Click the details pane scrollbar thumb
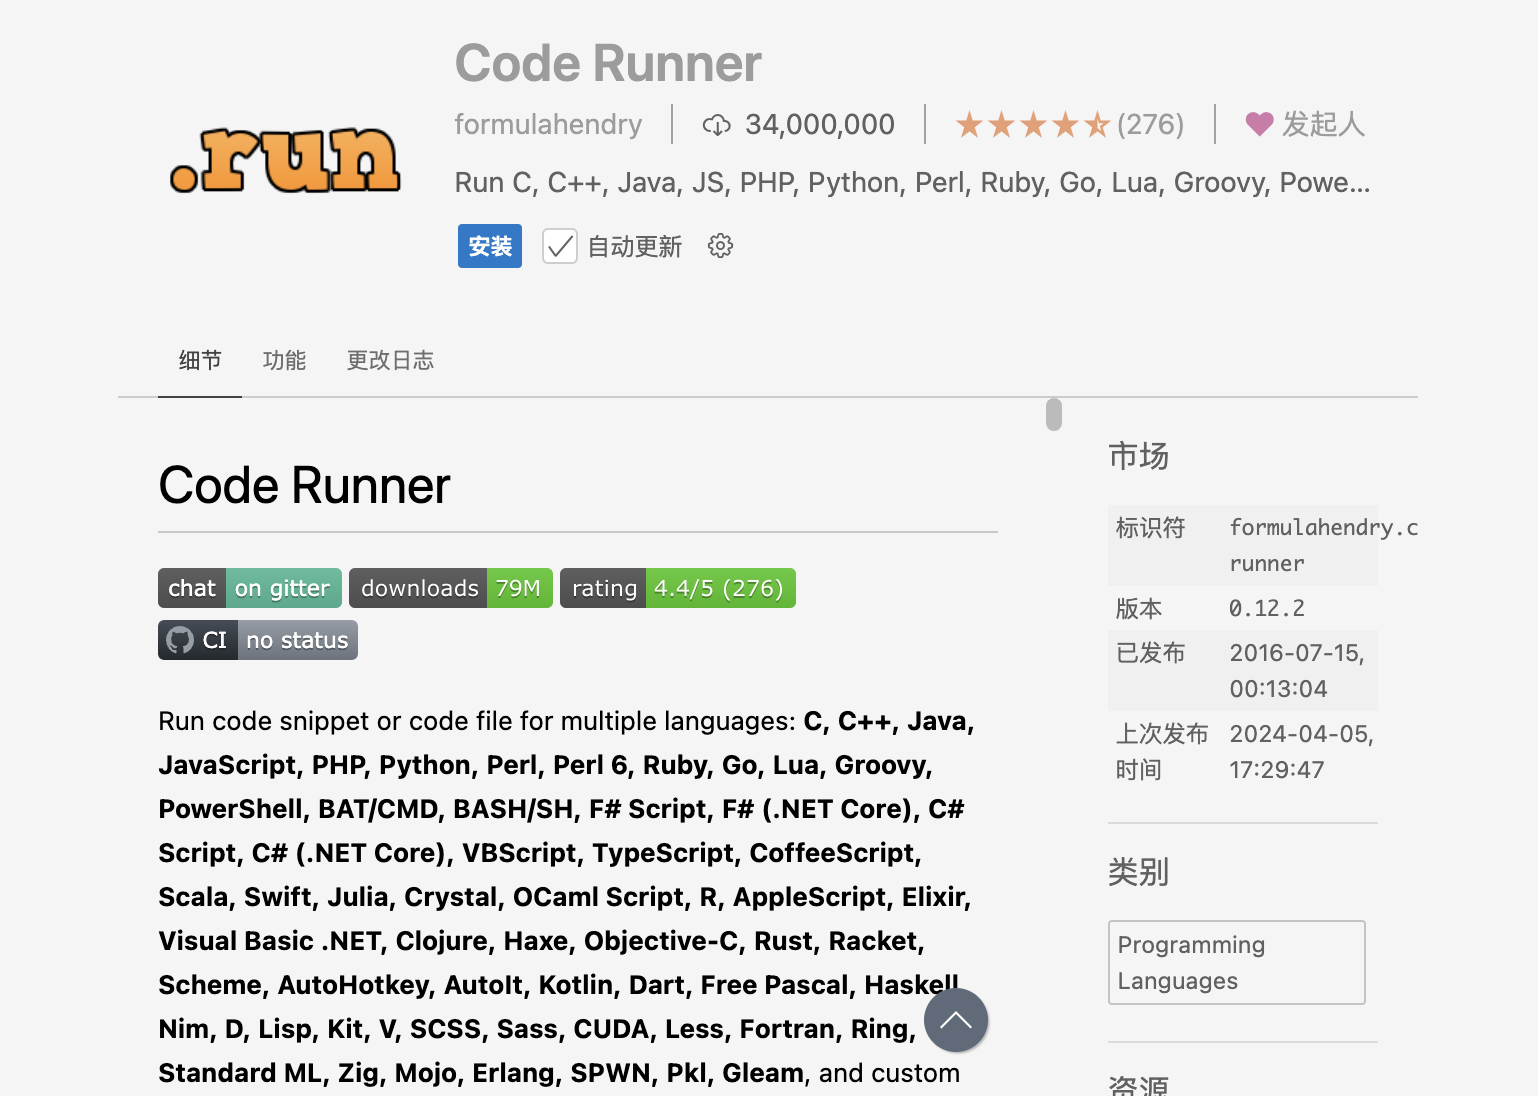 pos(1054,414)
